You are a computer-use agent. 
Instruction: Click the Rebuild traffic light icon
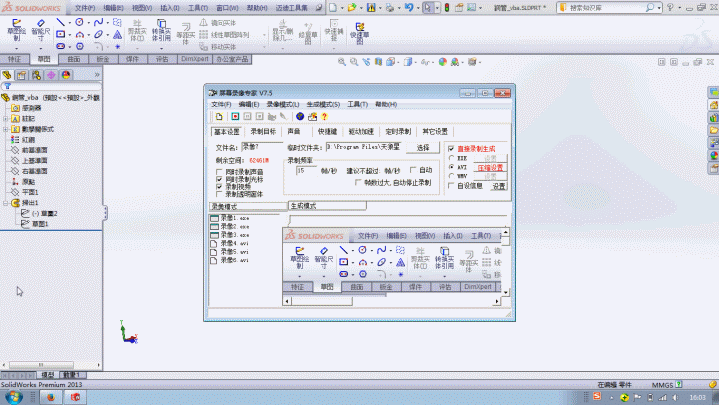(x=446, y=8)
